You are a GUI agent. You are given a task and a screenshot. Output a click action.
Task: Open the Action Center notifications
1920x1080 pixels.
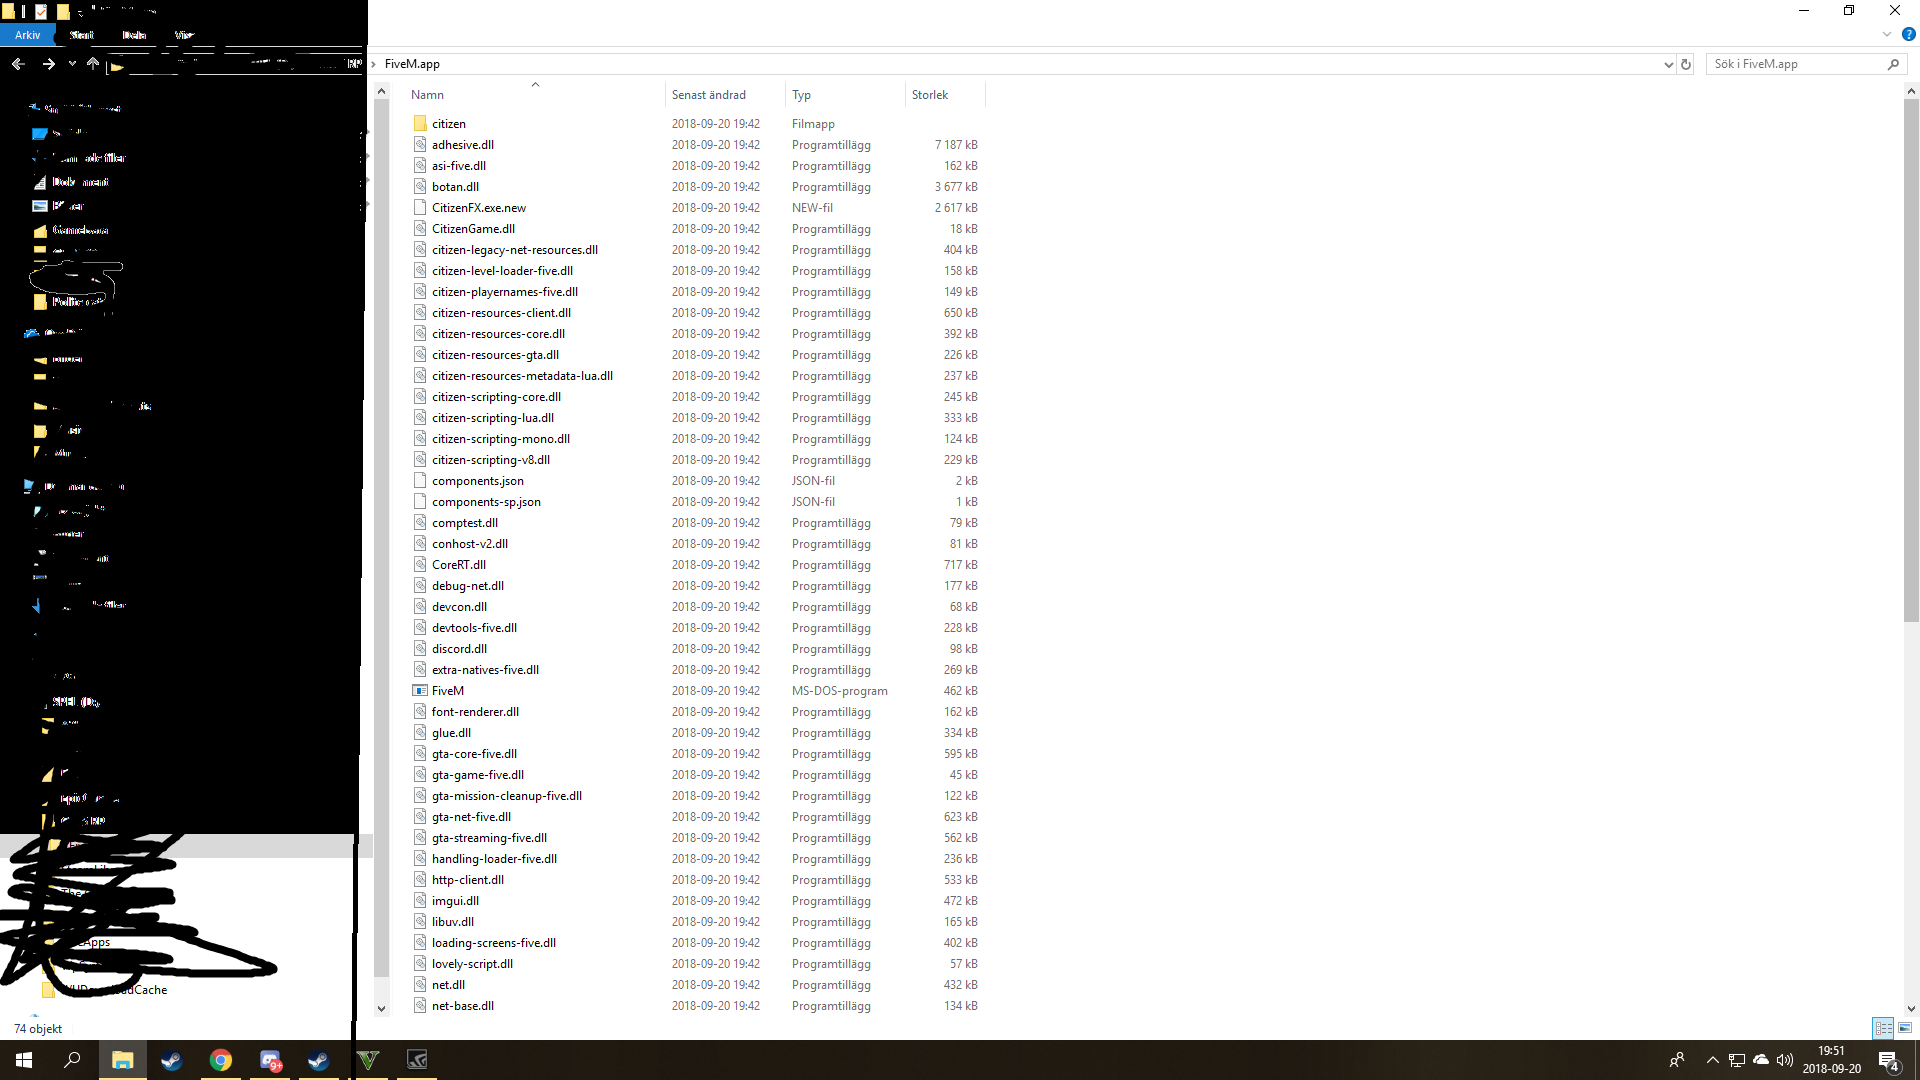(x=1888, y=1061)
